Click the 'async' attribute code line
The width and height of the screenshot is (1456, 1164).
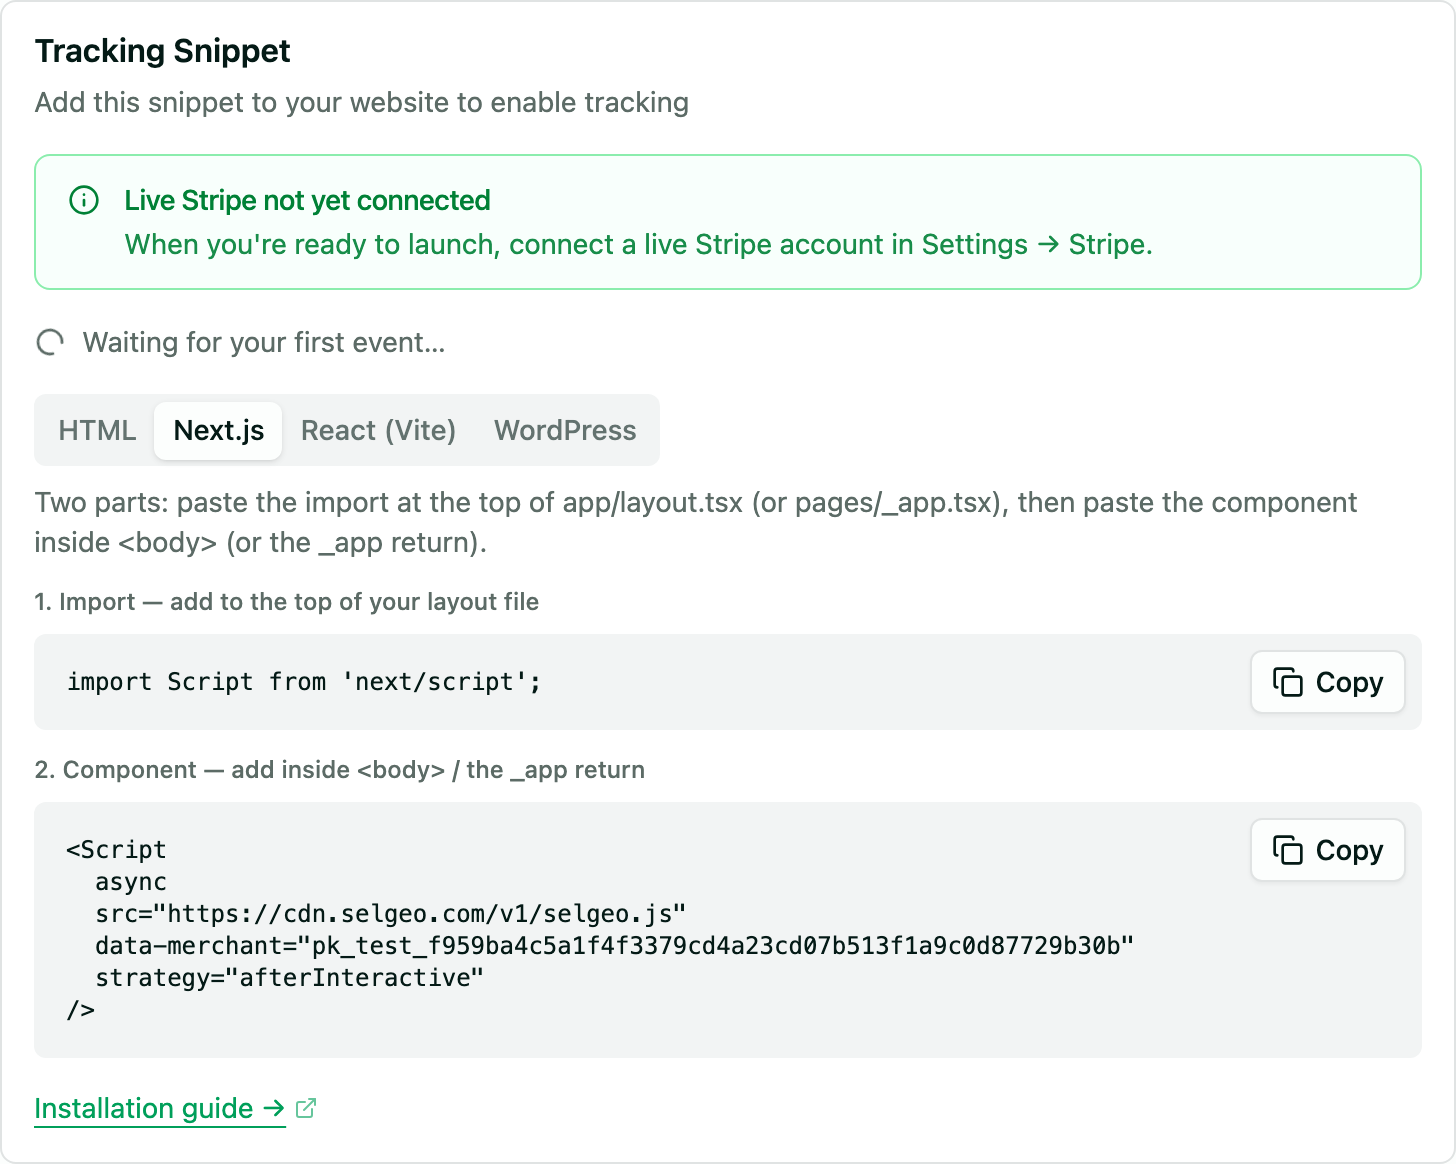click(x=131, y=882)
